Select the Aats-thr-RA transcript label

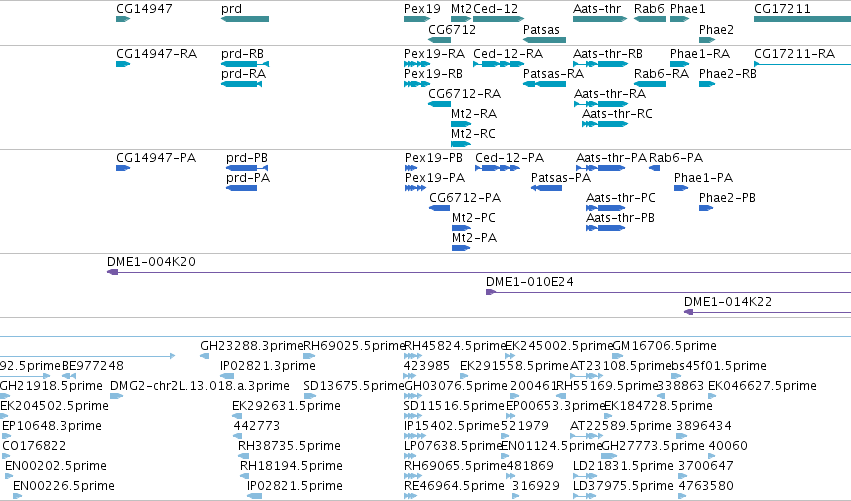[610, 93]
